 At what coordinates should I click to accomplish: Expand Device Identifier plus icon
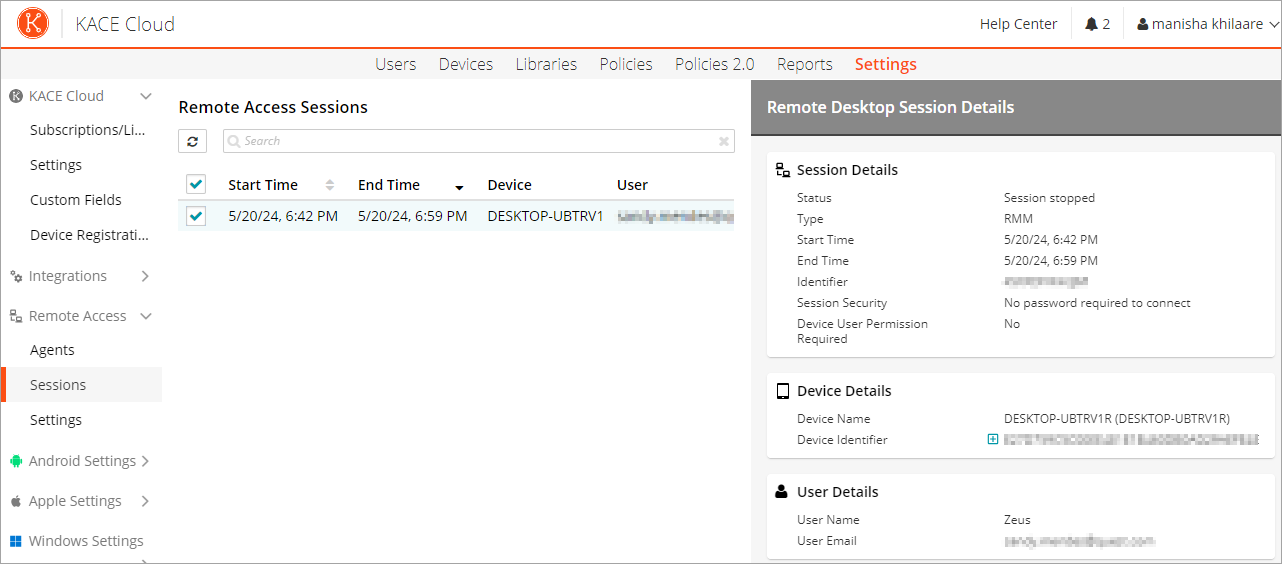[993, 439]
